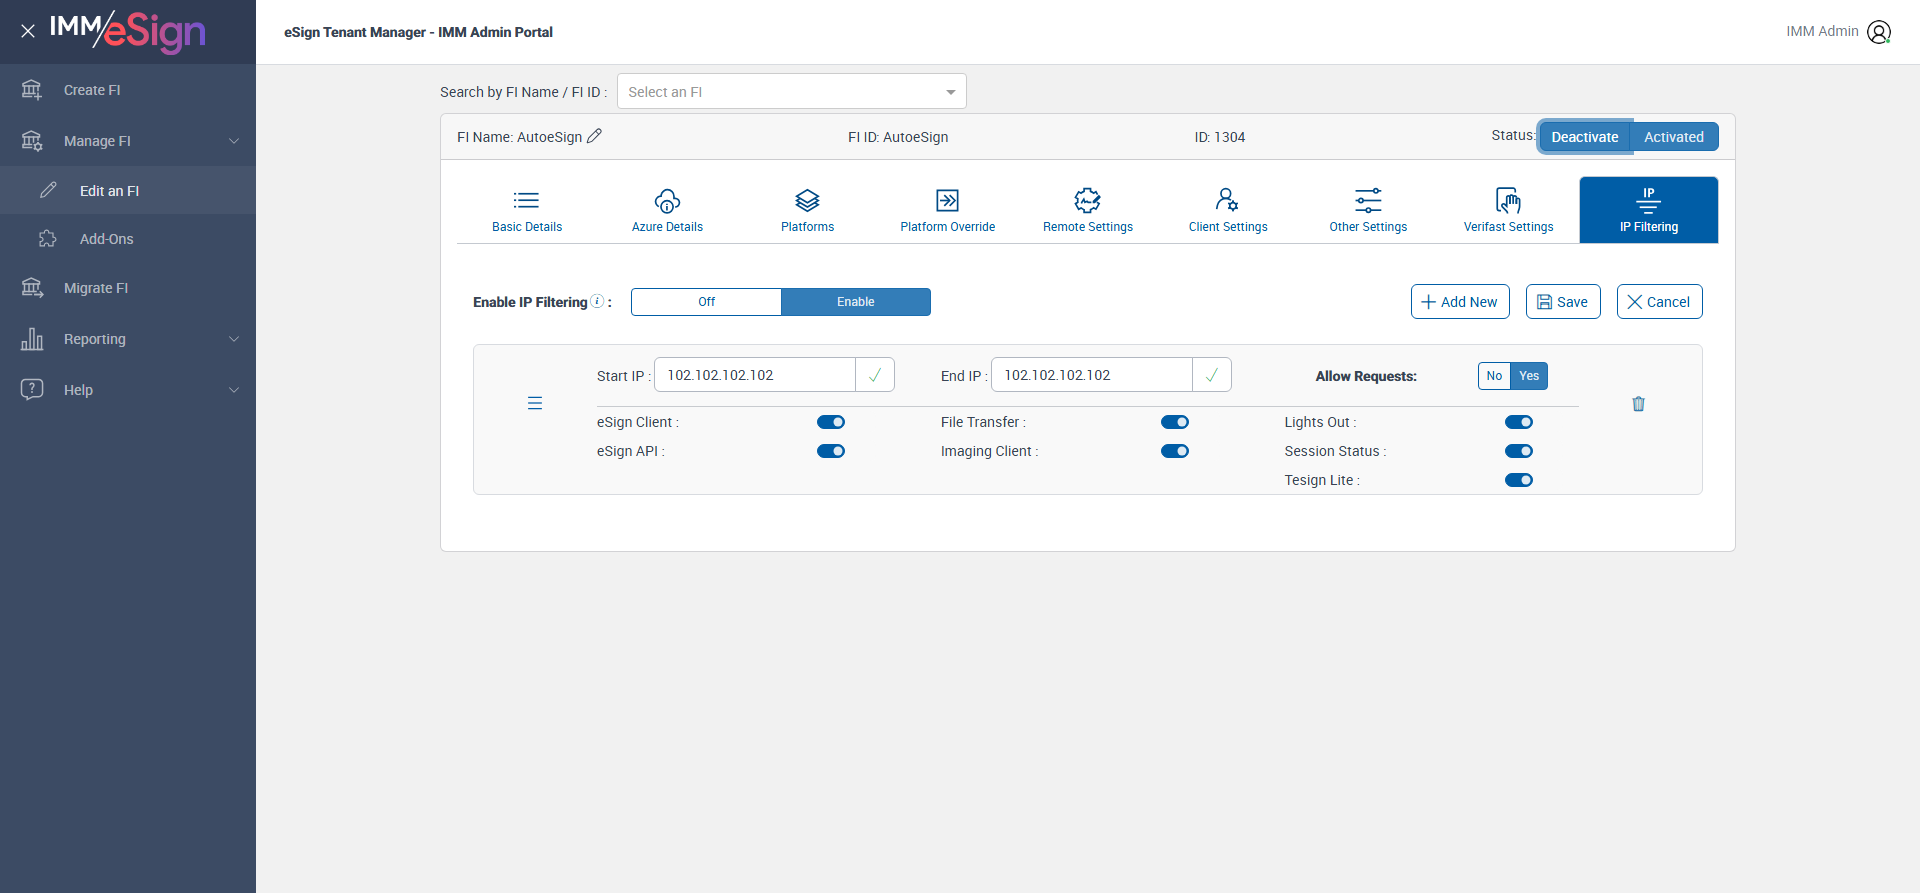Viewport: 1920px width, 893px height.
Task: Toggle the eSign Client switch
Action: (831, 422)
